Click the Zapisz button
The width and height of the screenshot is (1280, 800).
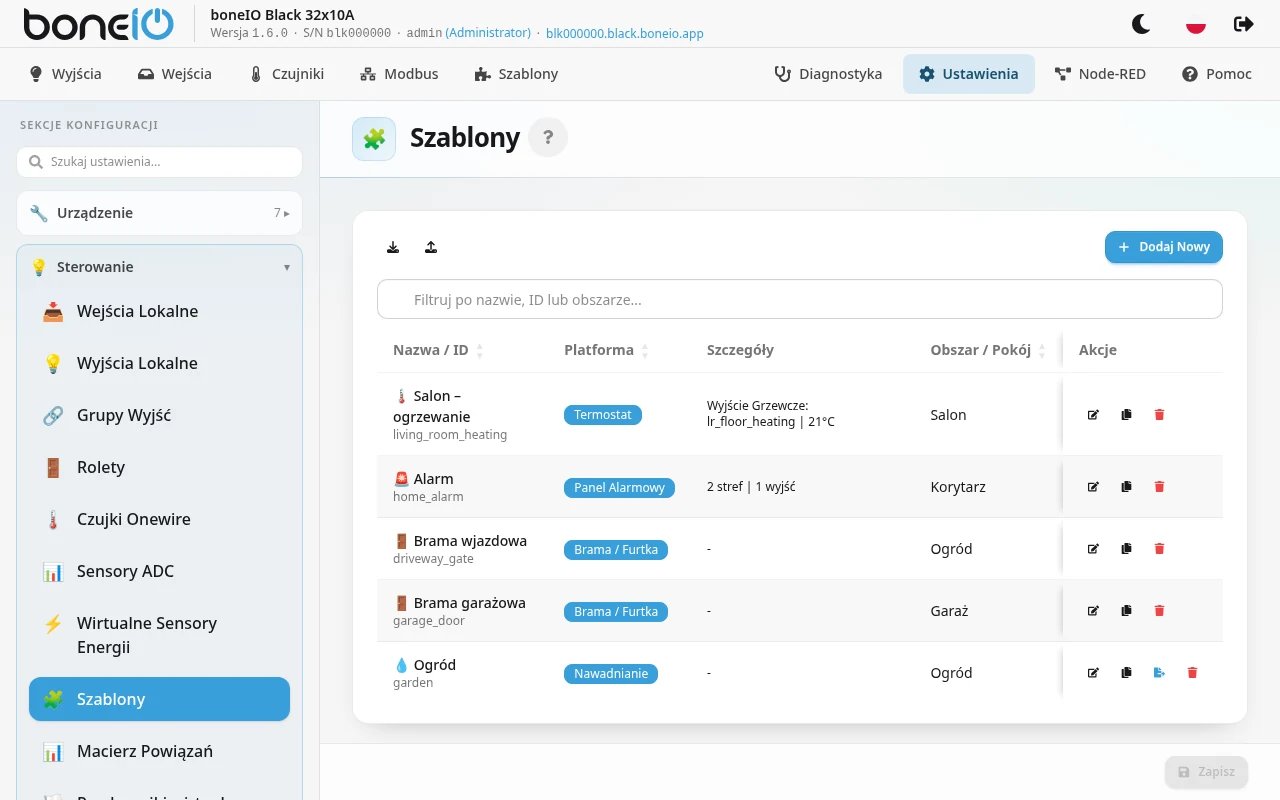[x=1207, y=772]
